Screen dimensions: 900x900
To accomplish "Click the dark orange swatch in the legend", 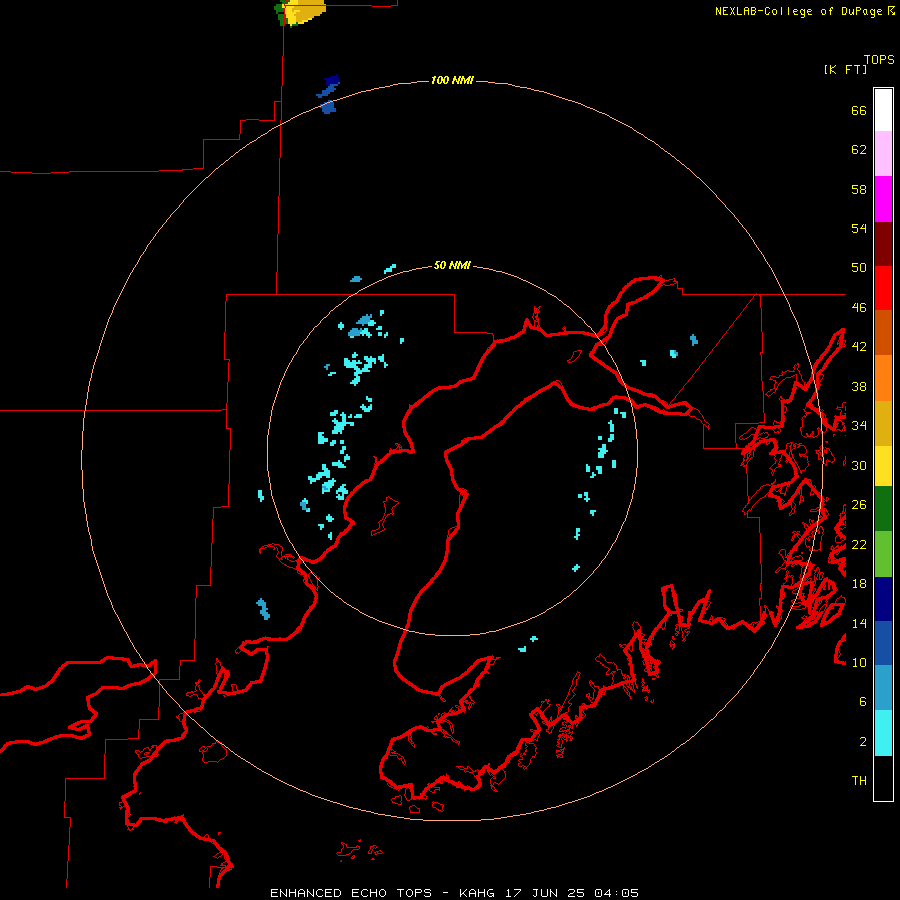I will click(x=883, y=333).
